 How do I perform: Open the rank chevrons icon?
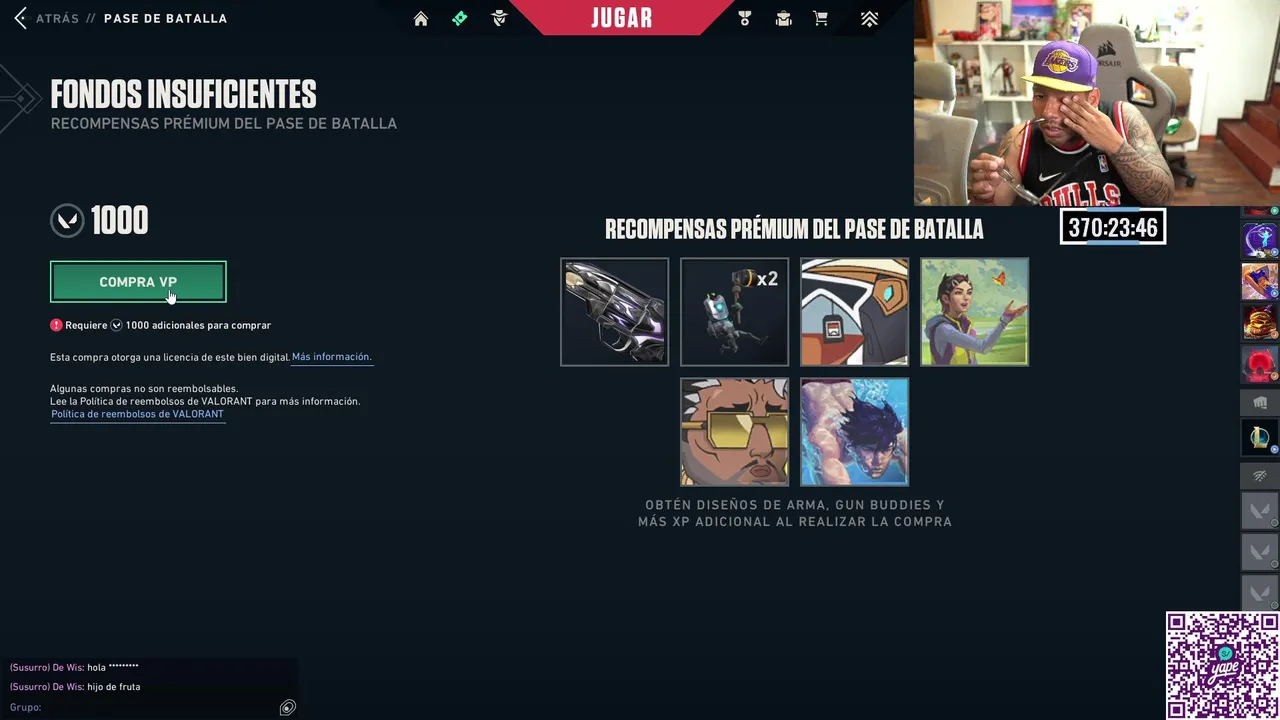pos(869,18)
